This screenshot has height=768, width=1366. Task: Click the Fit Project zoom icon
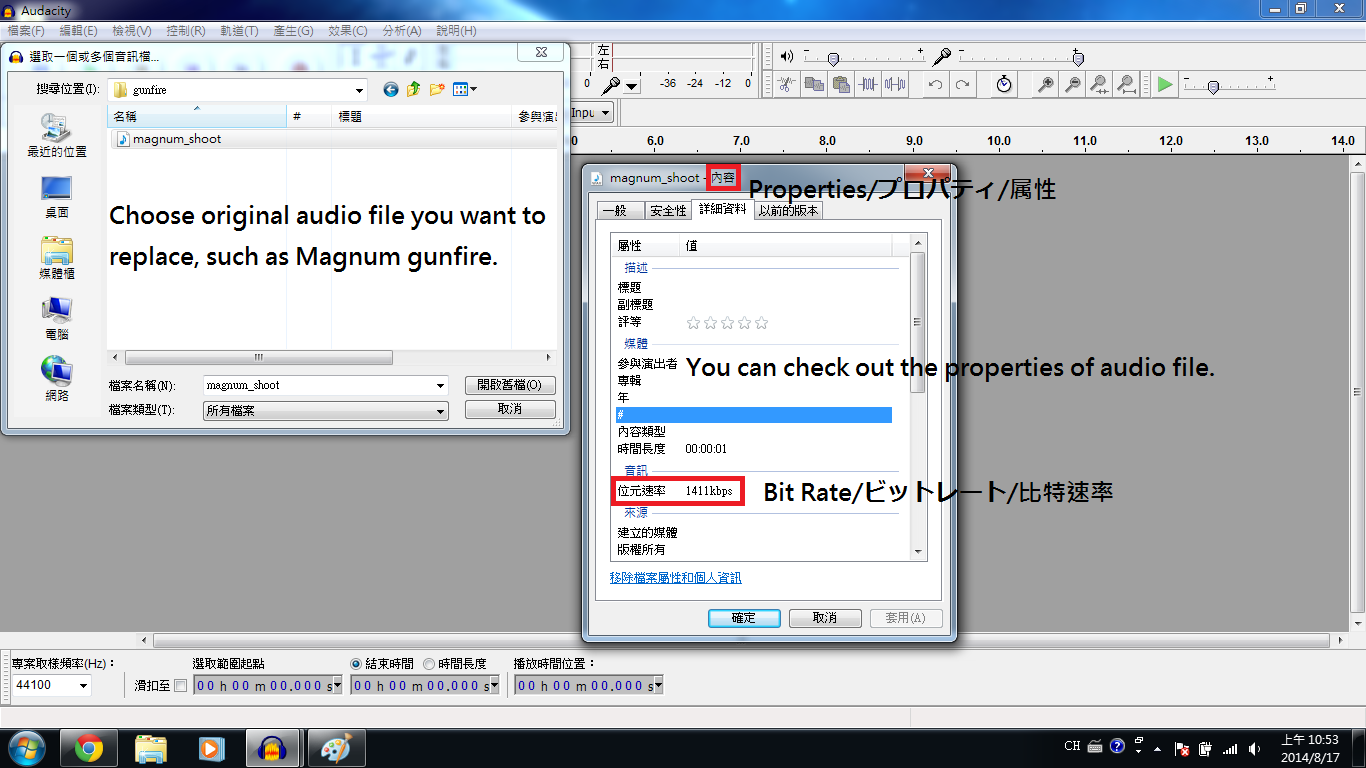[x=1126, y=85]
